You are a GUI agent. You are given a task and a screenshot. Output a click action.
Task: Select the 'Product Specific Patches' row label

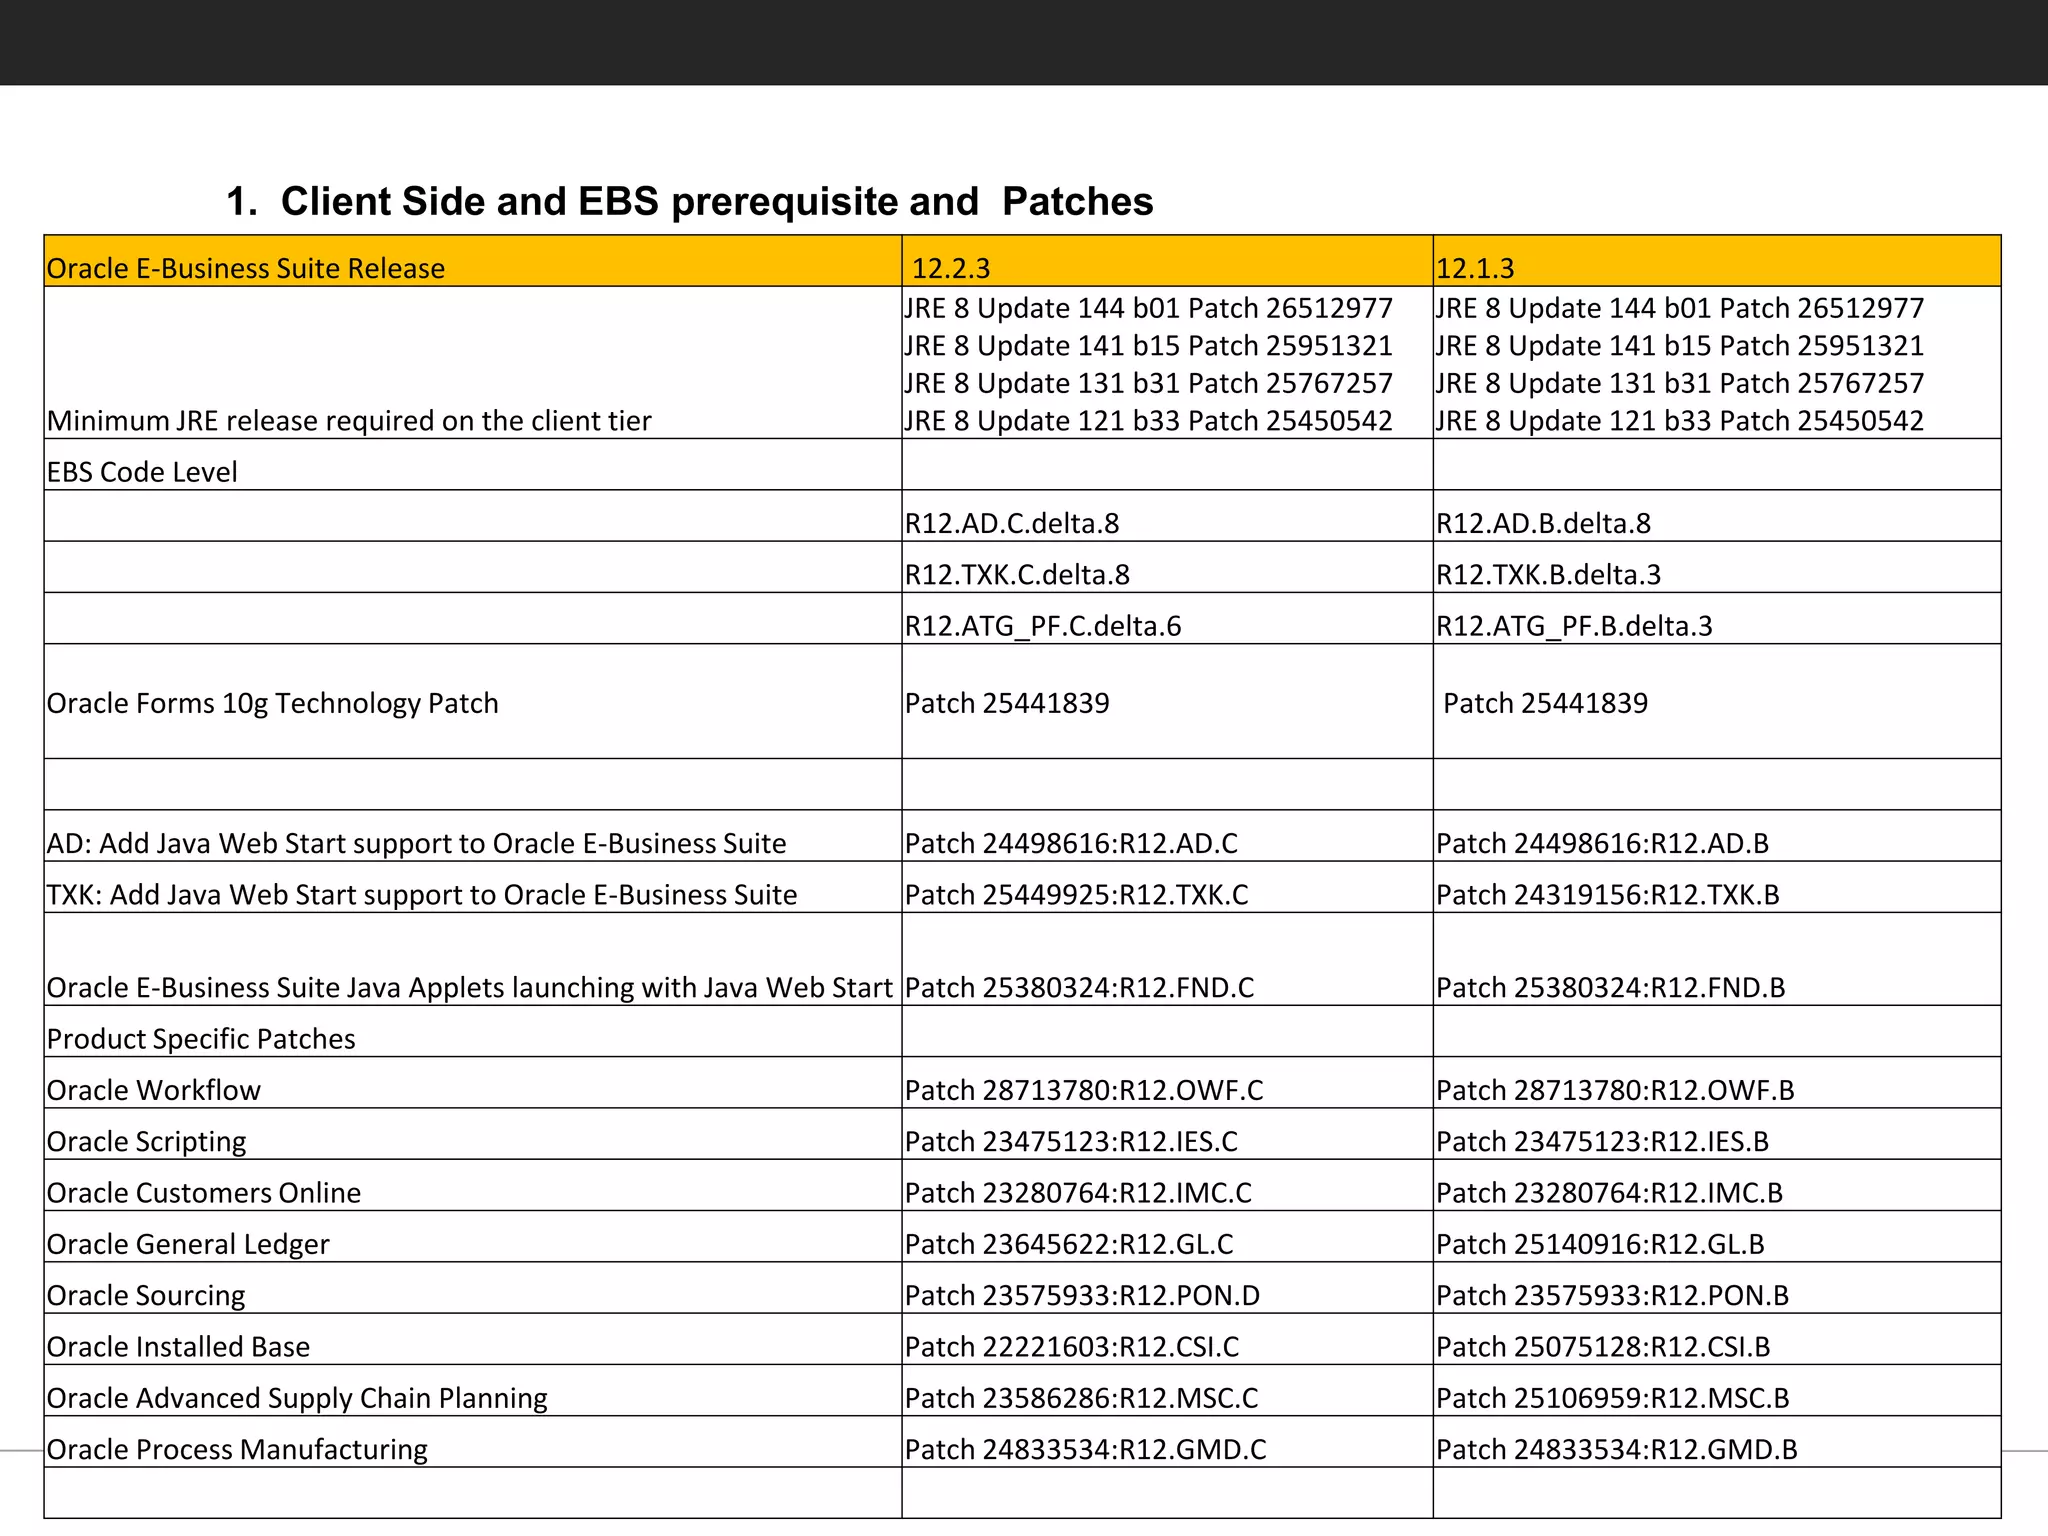pos(201,1039)
